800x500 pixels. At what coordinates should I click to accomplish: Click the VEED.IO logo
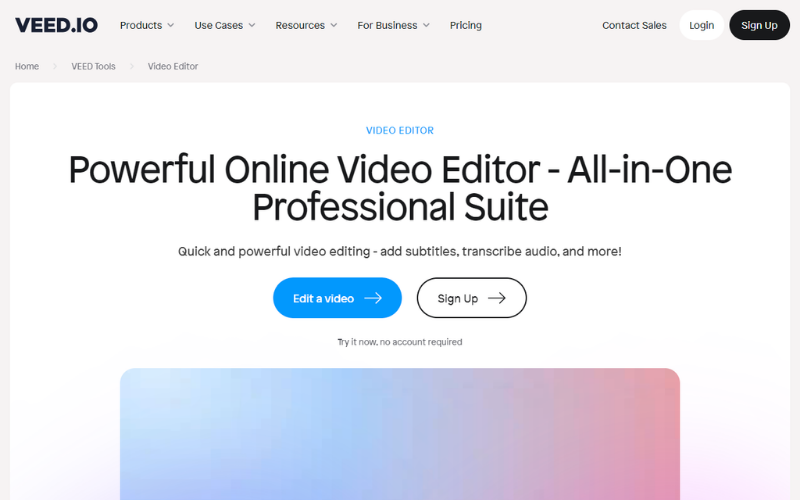point(56,25)
